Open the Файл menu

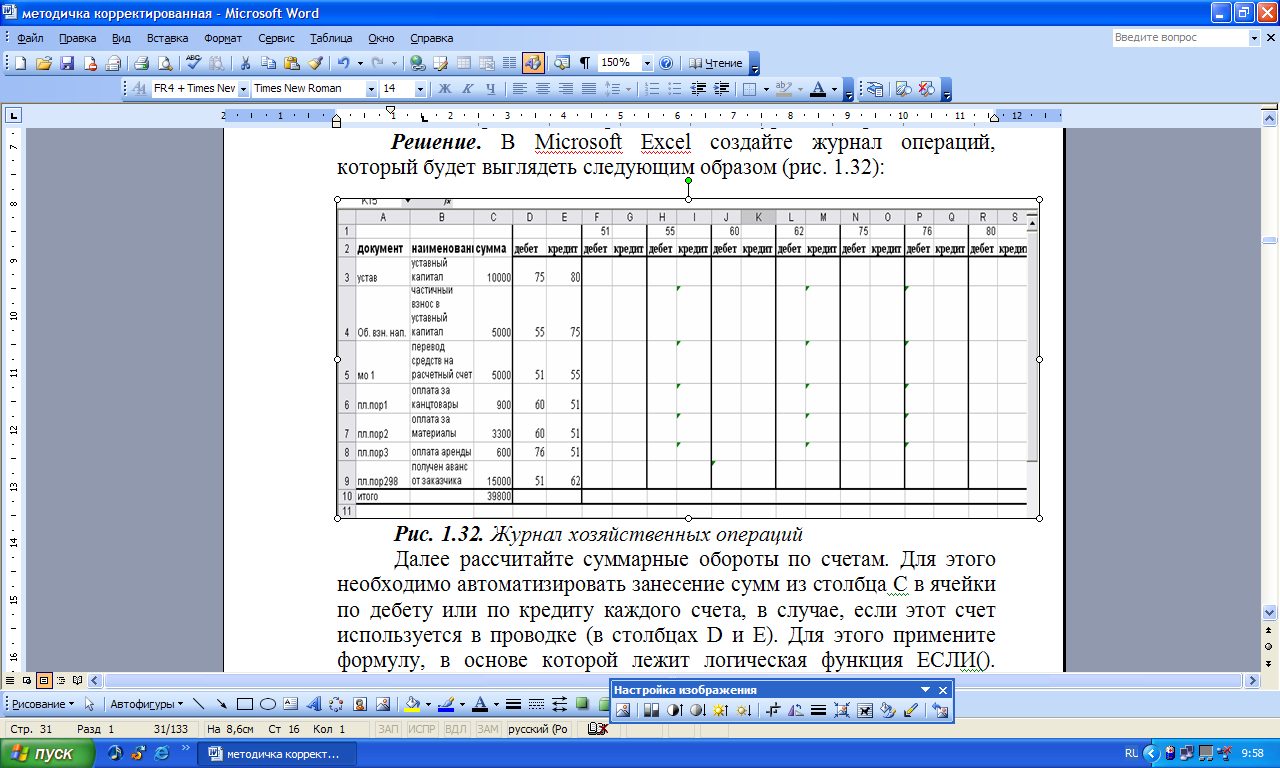point(29,38)
